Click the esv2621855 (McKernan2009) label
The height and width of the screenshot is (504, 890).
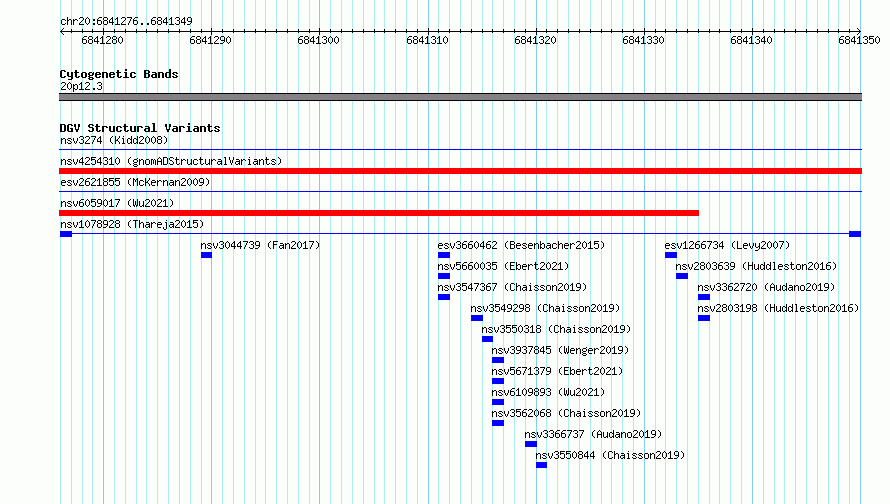coord(135,182)
